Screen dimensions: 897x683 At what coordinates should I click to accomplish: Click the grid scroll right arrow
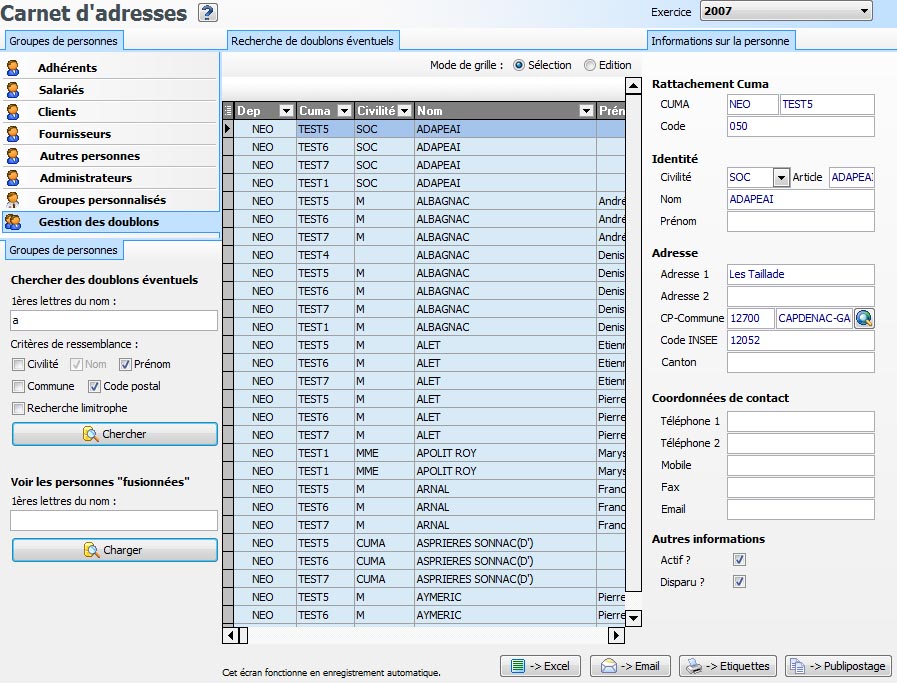[x=616, y=635]
